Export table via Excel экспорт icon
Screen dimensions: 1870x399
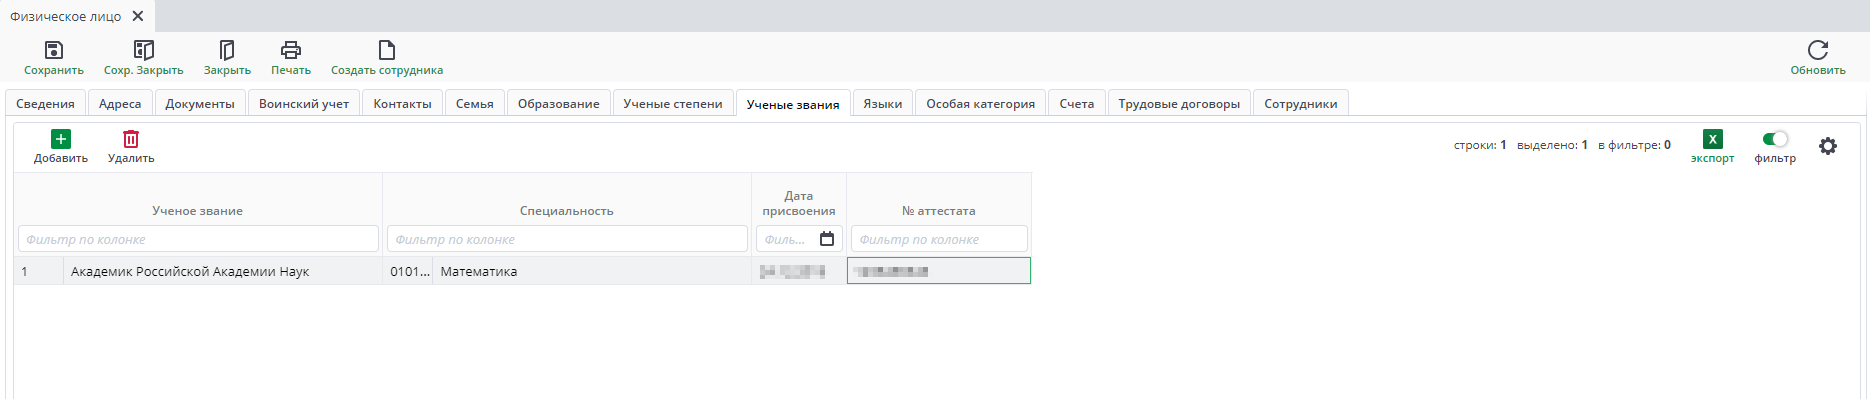tap(1713, 139)
